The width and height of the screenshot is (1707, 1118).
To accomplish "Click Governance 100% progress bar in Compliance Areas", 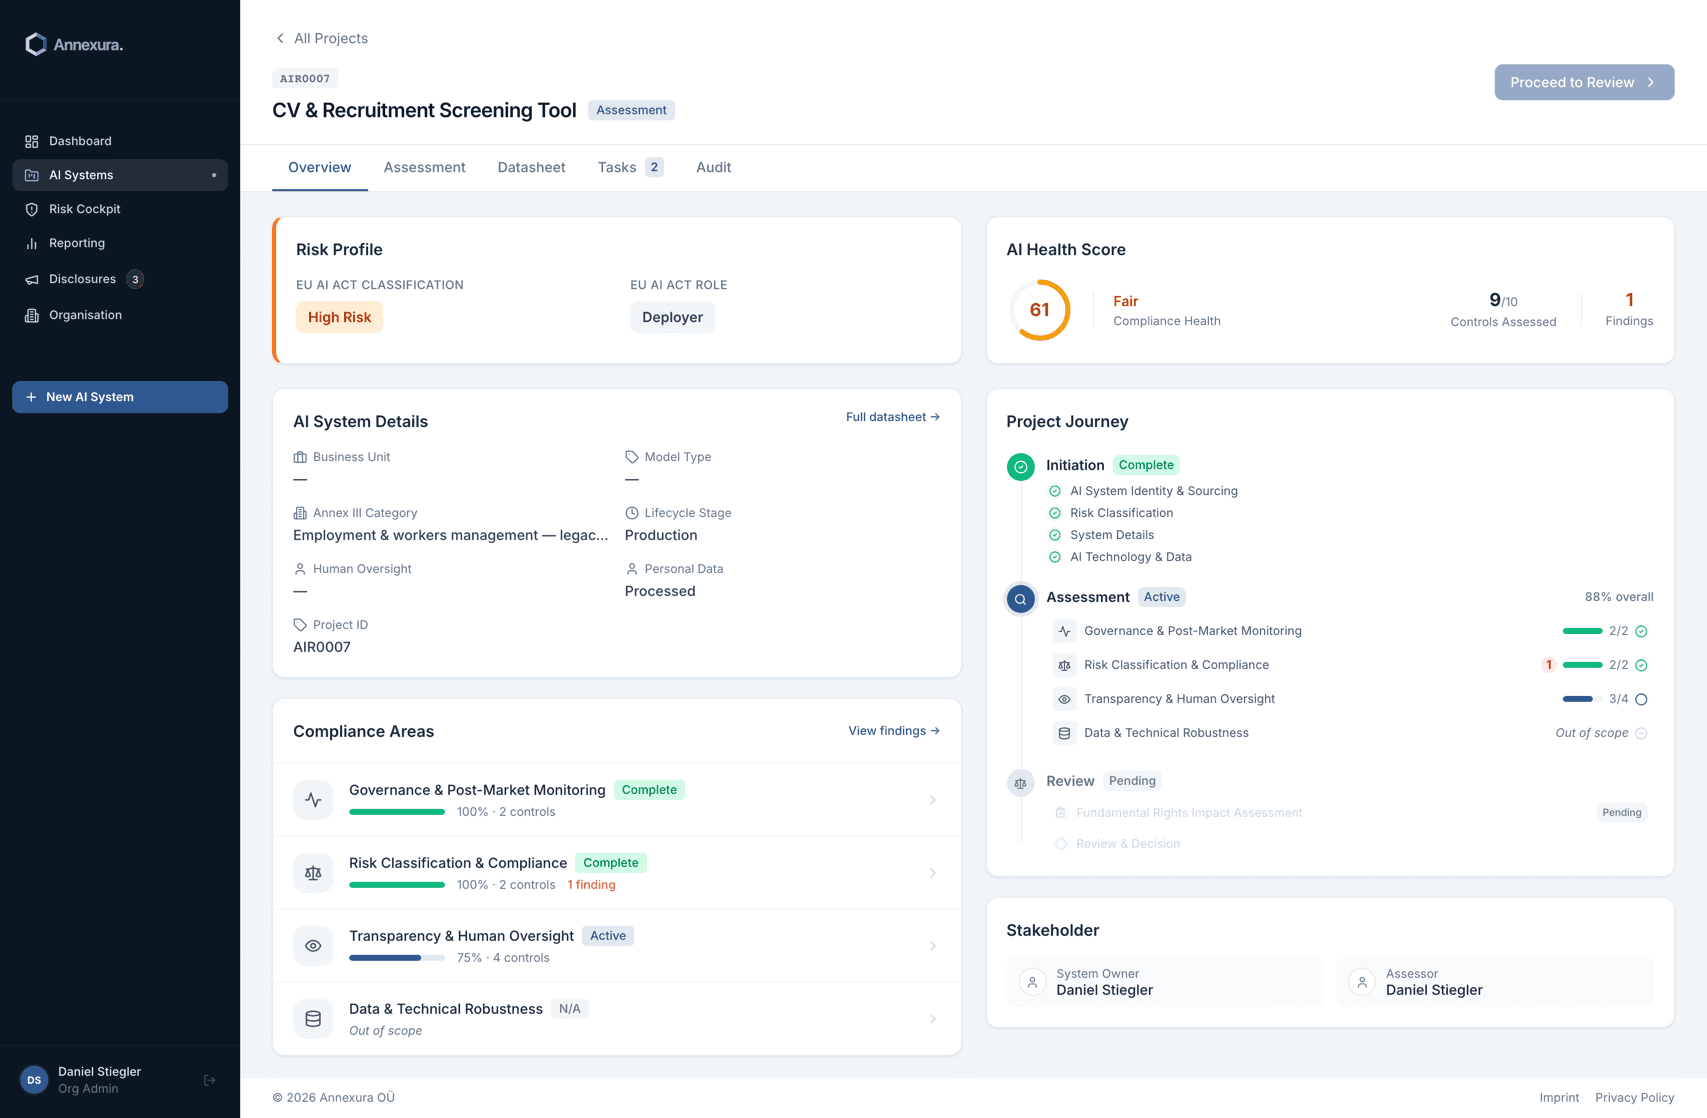I will (397, 812).
